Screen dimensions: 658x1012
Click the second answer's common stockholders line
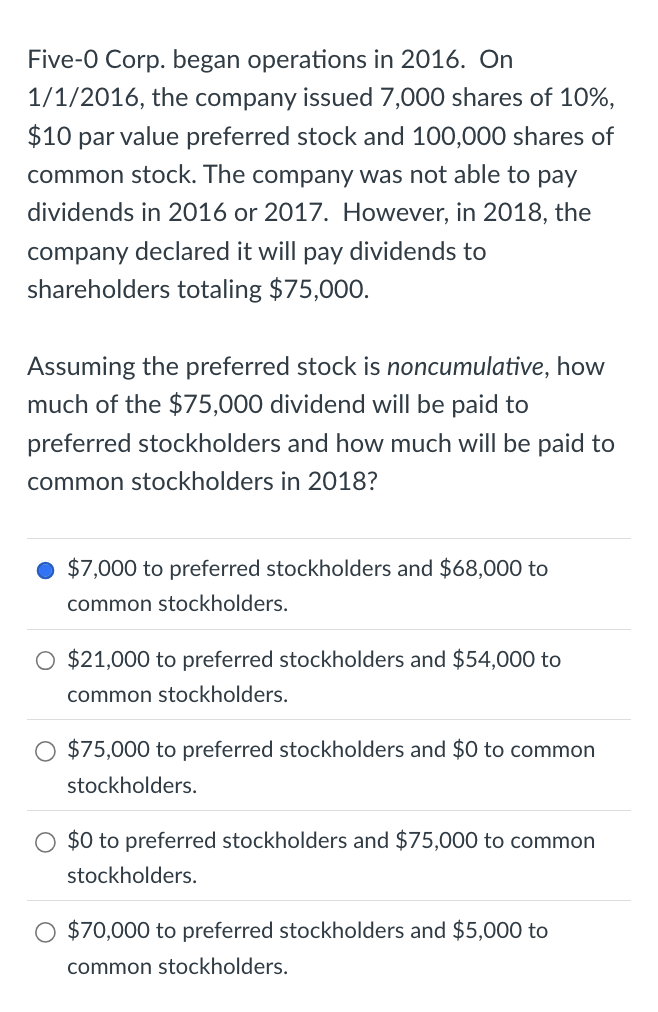coord(177,695)
